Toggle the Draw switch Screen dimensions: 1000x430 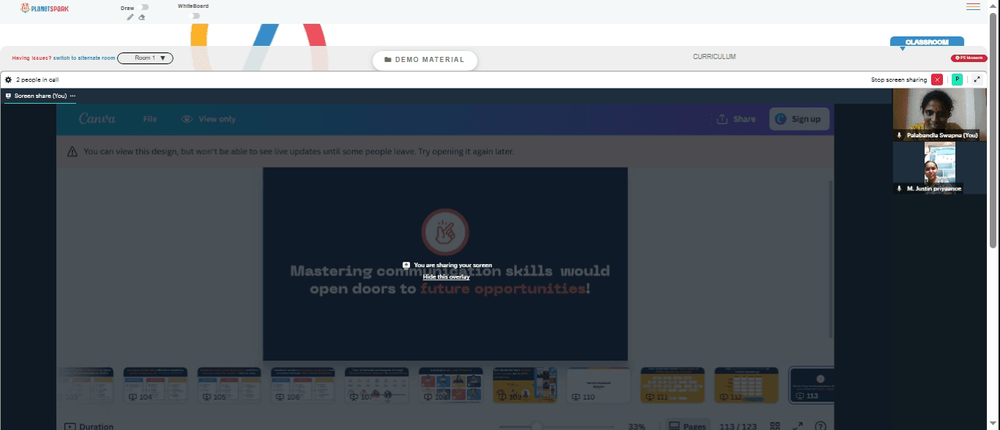[x=144, y=8]
